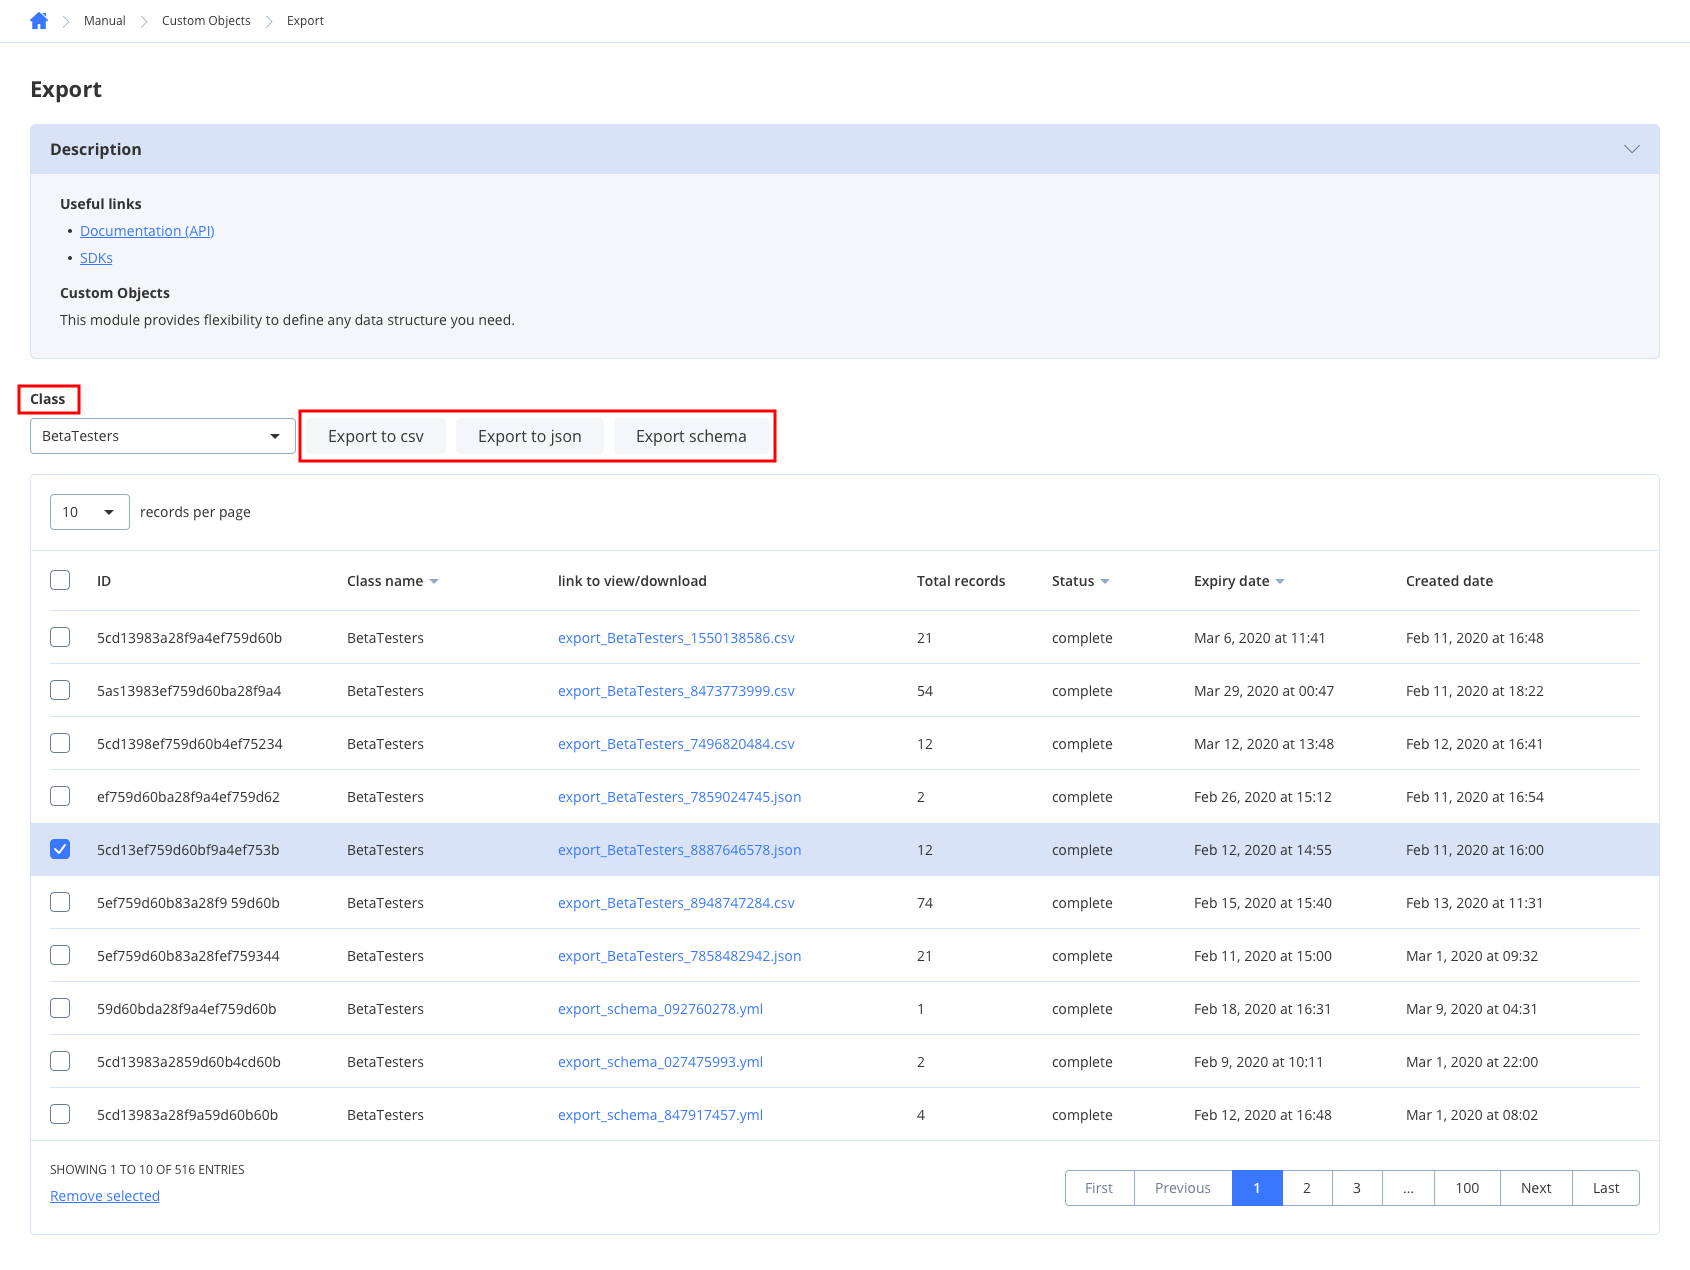This screenshot has height=1270, width=1690.
Task: Open export_schema_092760278.yml link
Action: point(660,1009)
